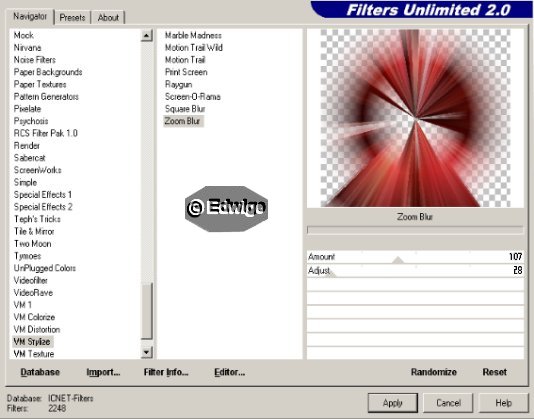
Task: Select the Sabercat category
Action: 29,158
